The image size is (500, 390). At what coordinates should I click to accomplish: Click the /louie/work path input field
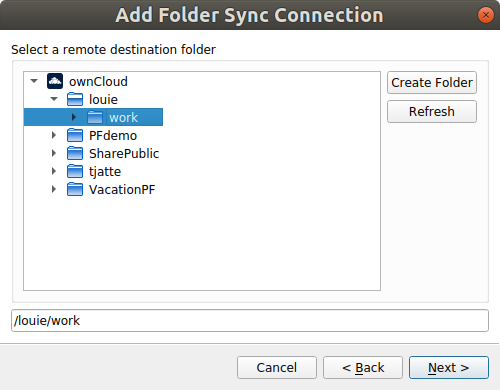(x=250, y=321)
